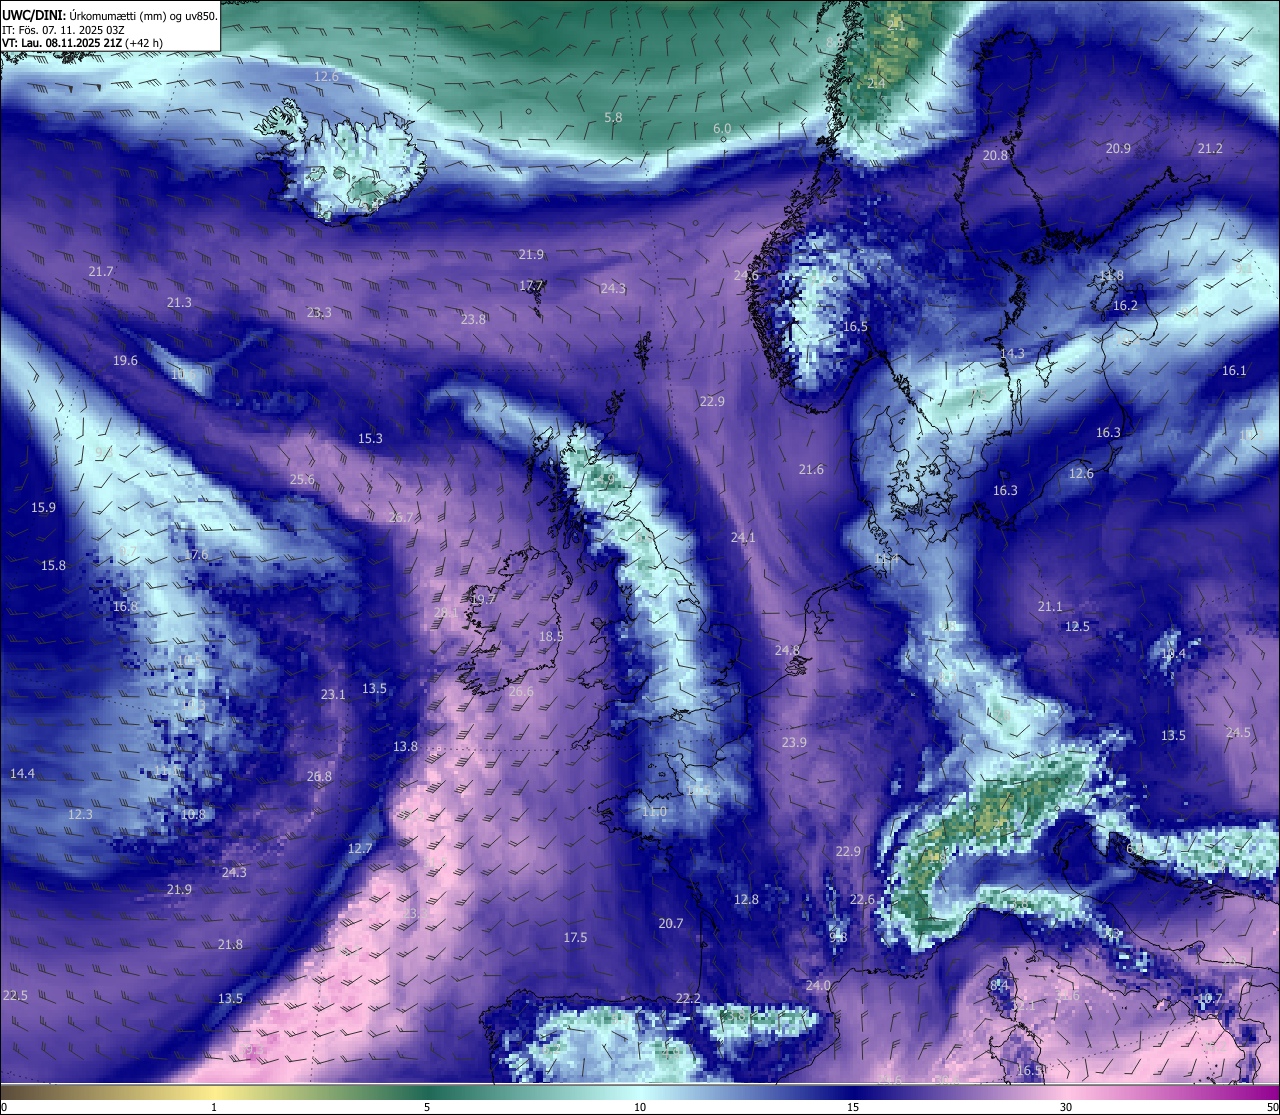
Task: Select the 20.7 value label
Action: tap(671, 923)
